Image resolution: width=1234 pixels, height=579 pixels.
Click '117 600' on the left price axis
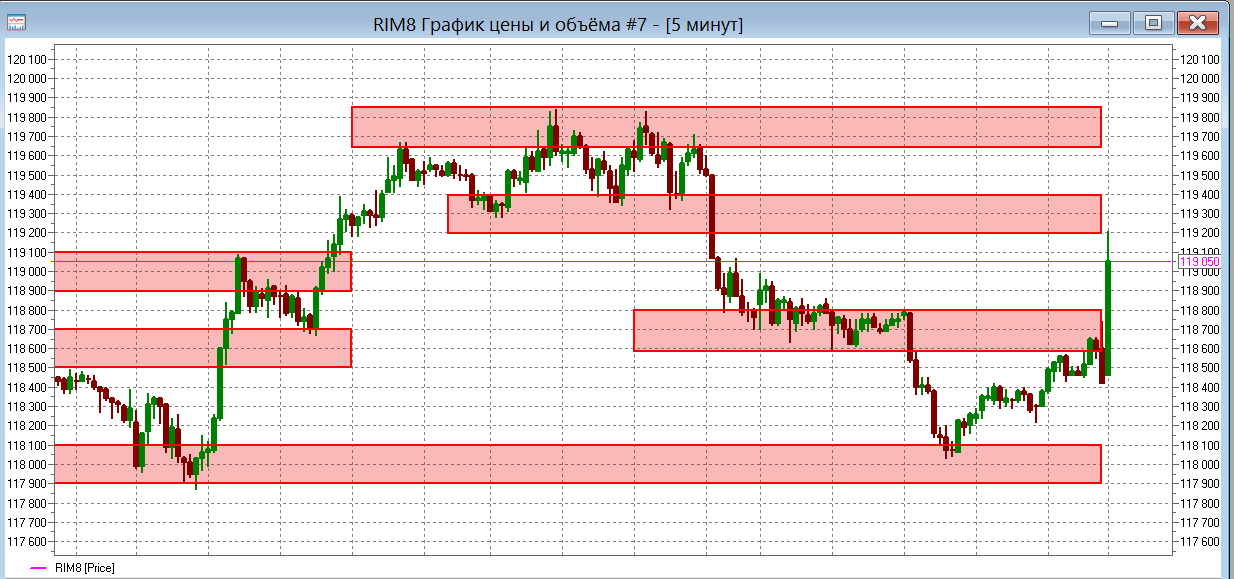(x=28, y=542)
